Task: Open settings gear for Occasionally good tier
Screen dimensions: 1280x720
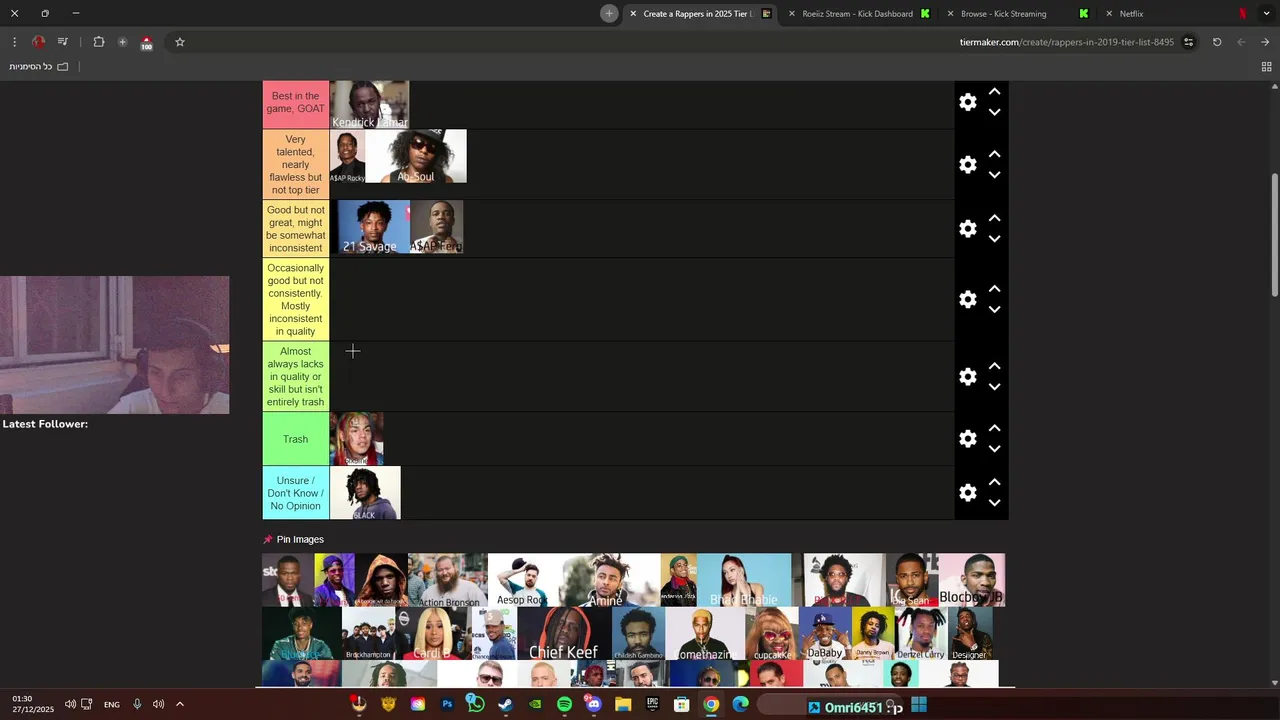Action: coord(968,300)
